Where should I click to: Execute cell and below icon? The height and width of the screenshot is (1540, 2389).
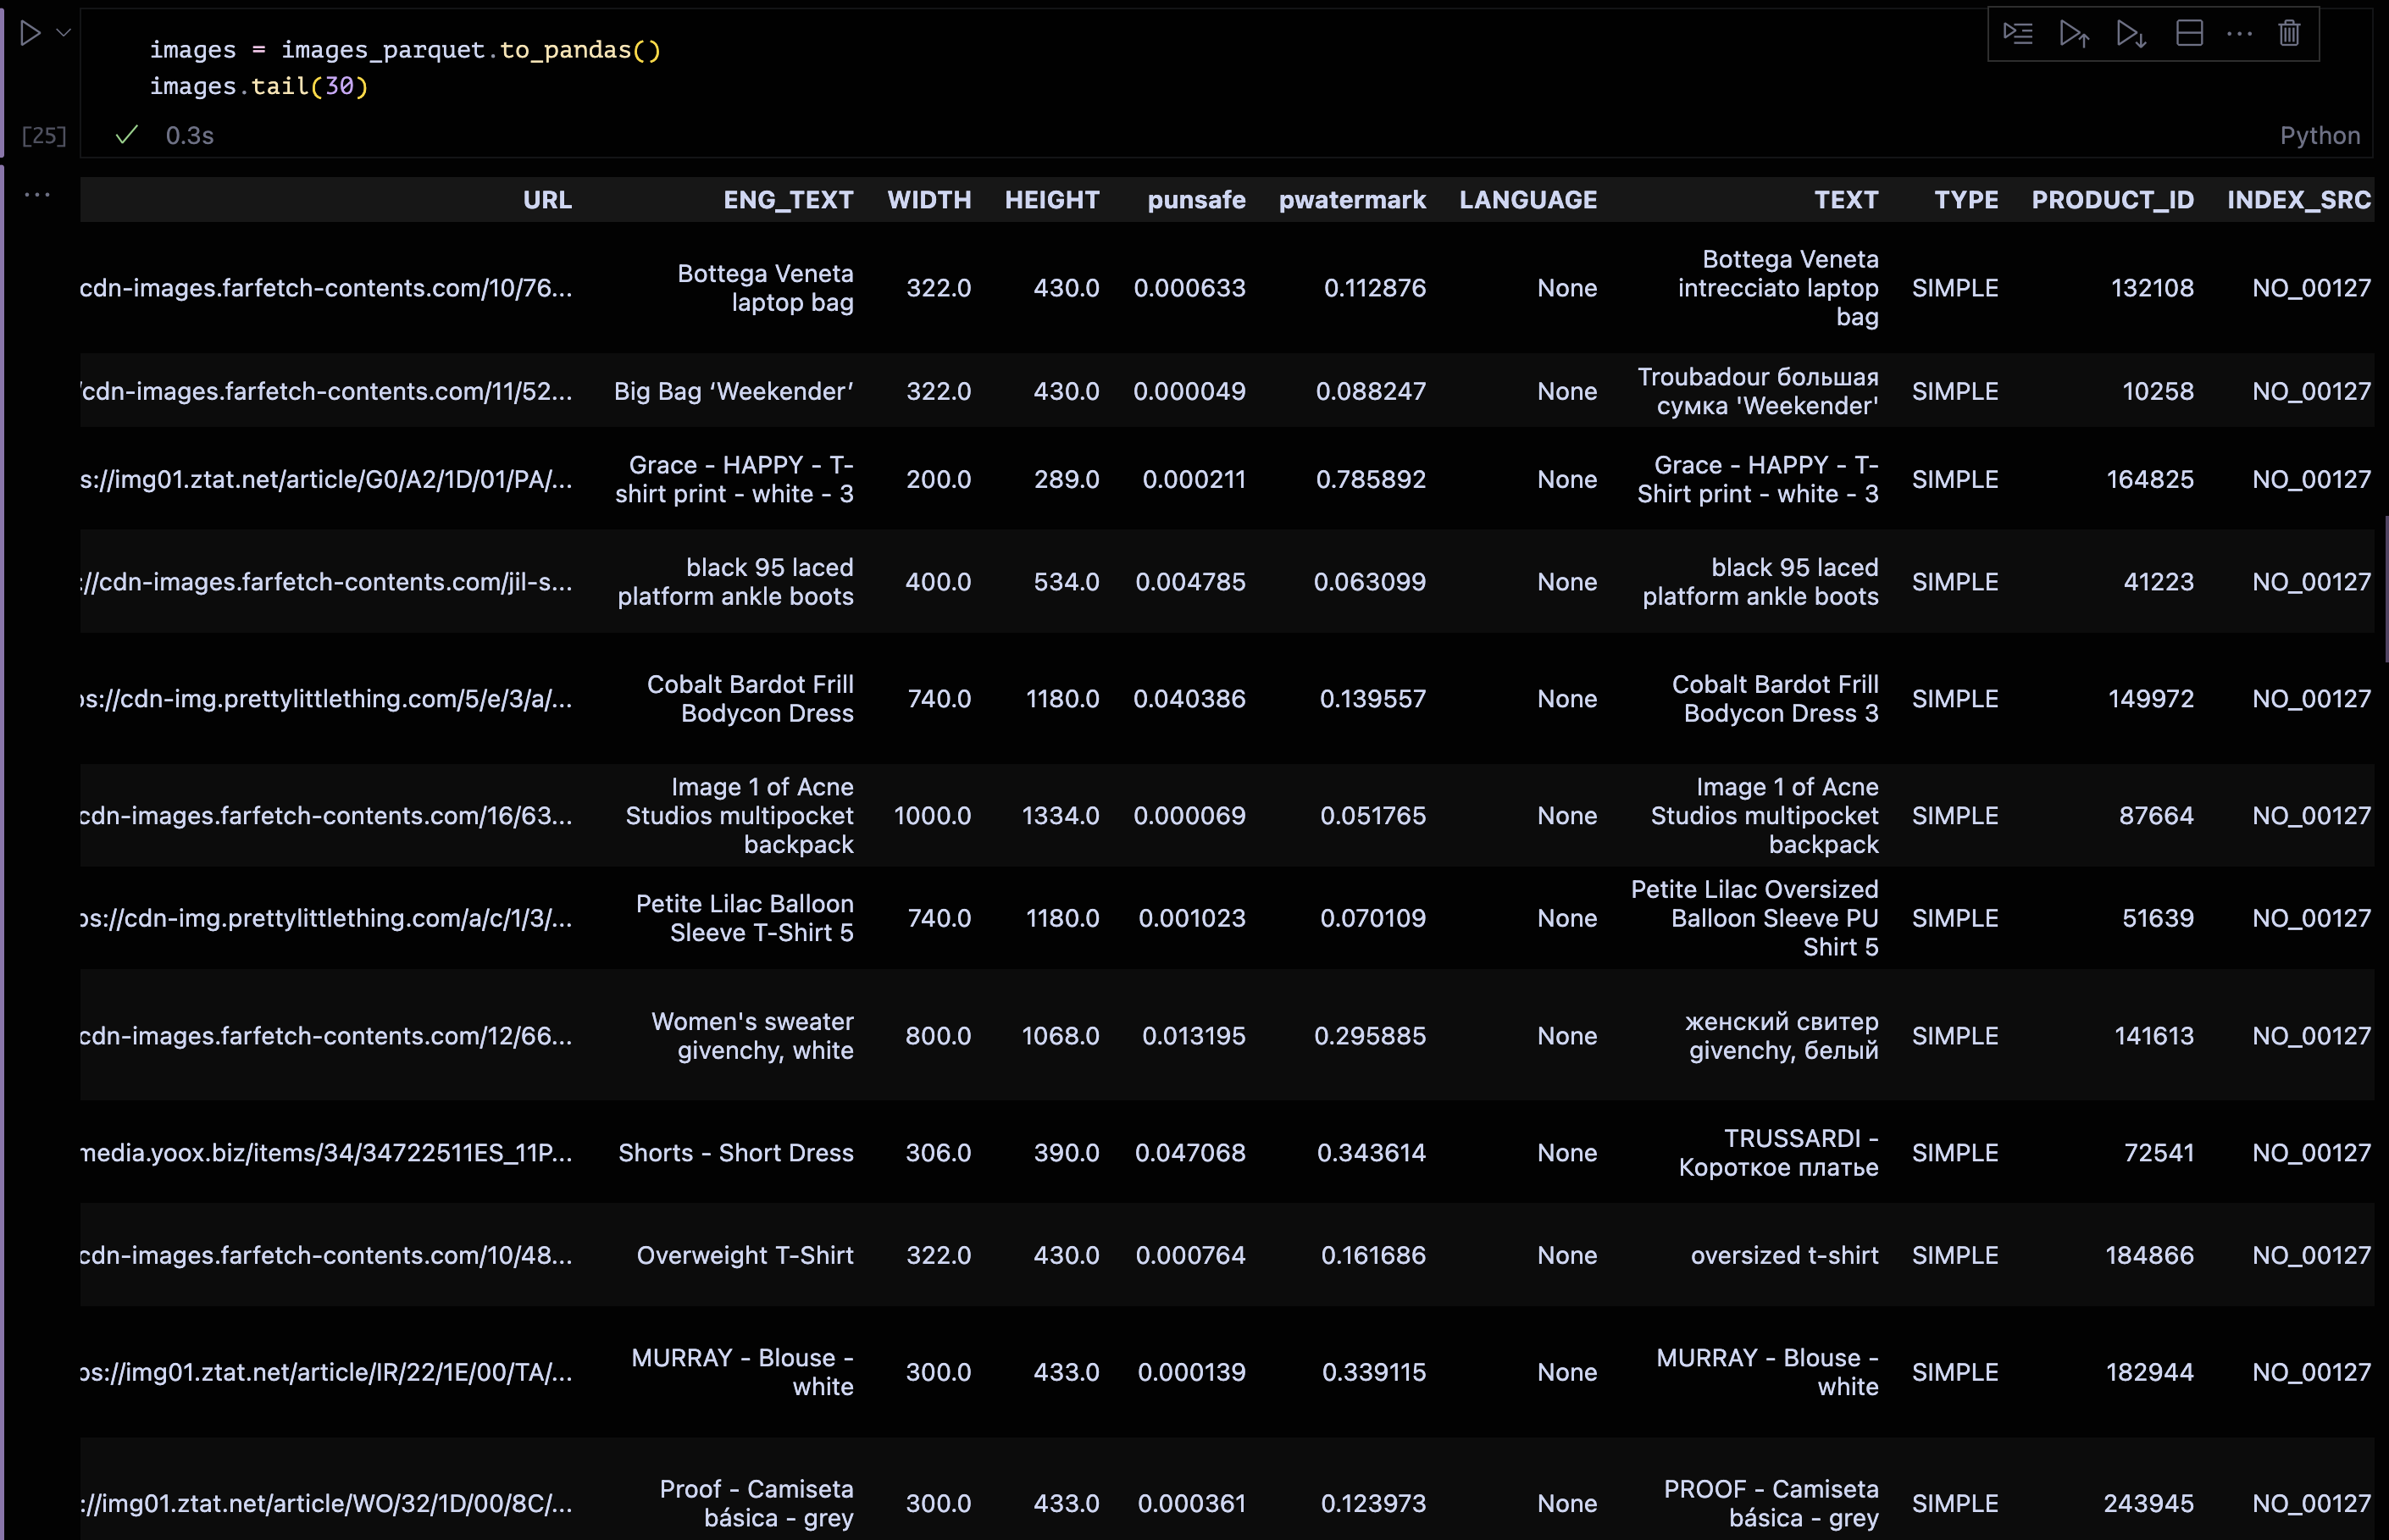[2131, 34]
